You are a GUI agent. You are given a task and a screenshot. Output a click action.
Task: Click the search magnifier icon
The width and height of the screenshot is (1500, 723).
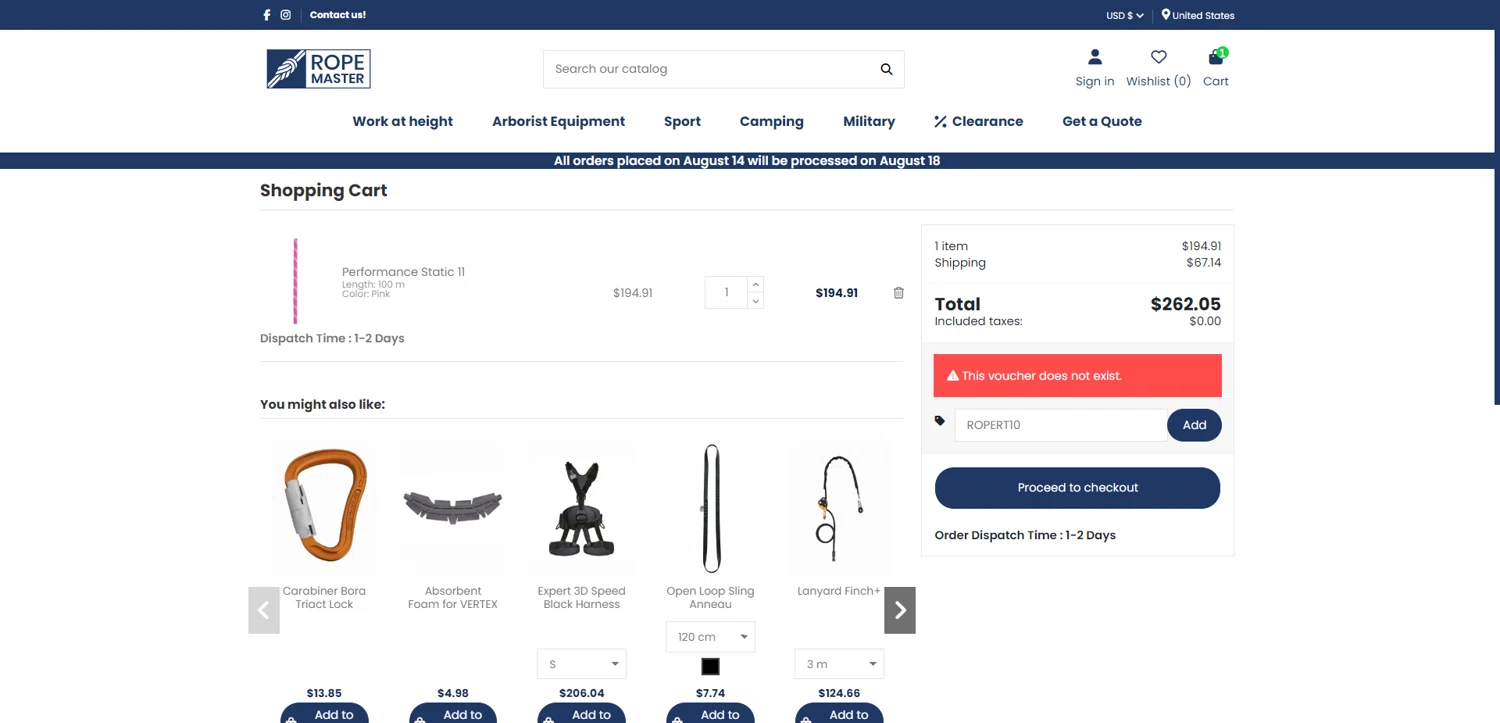pyautogui.click(x=886, y=69)
